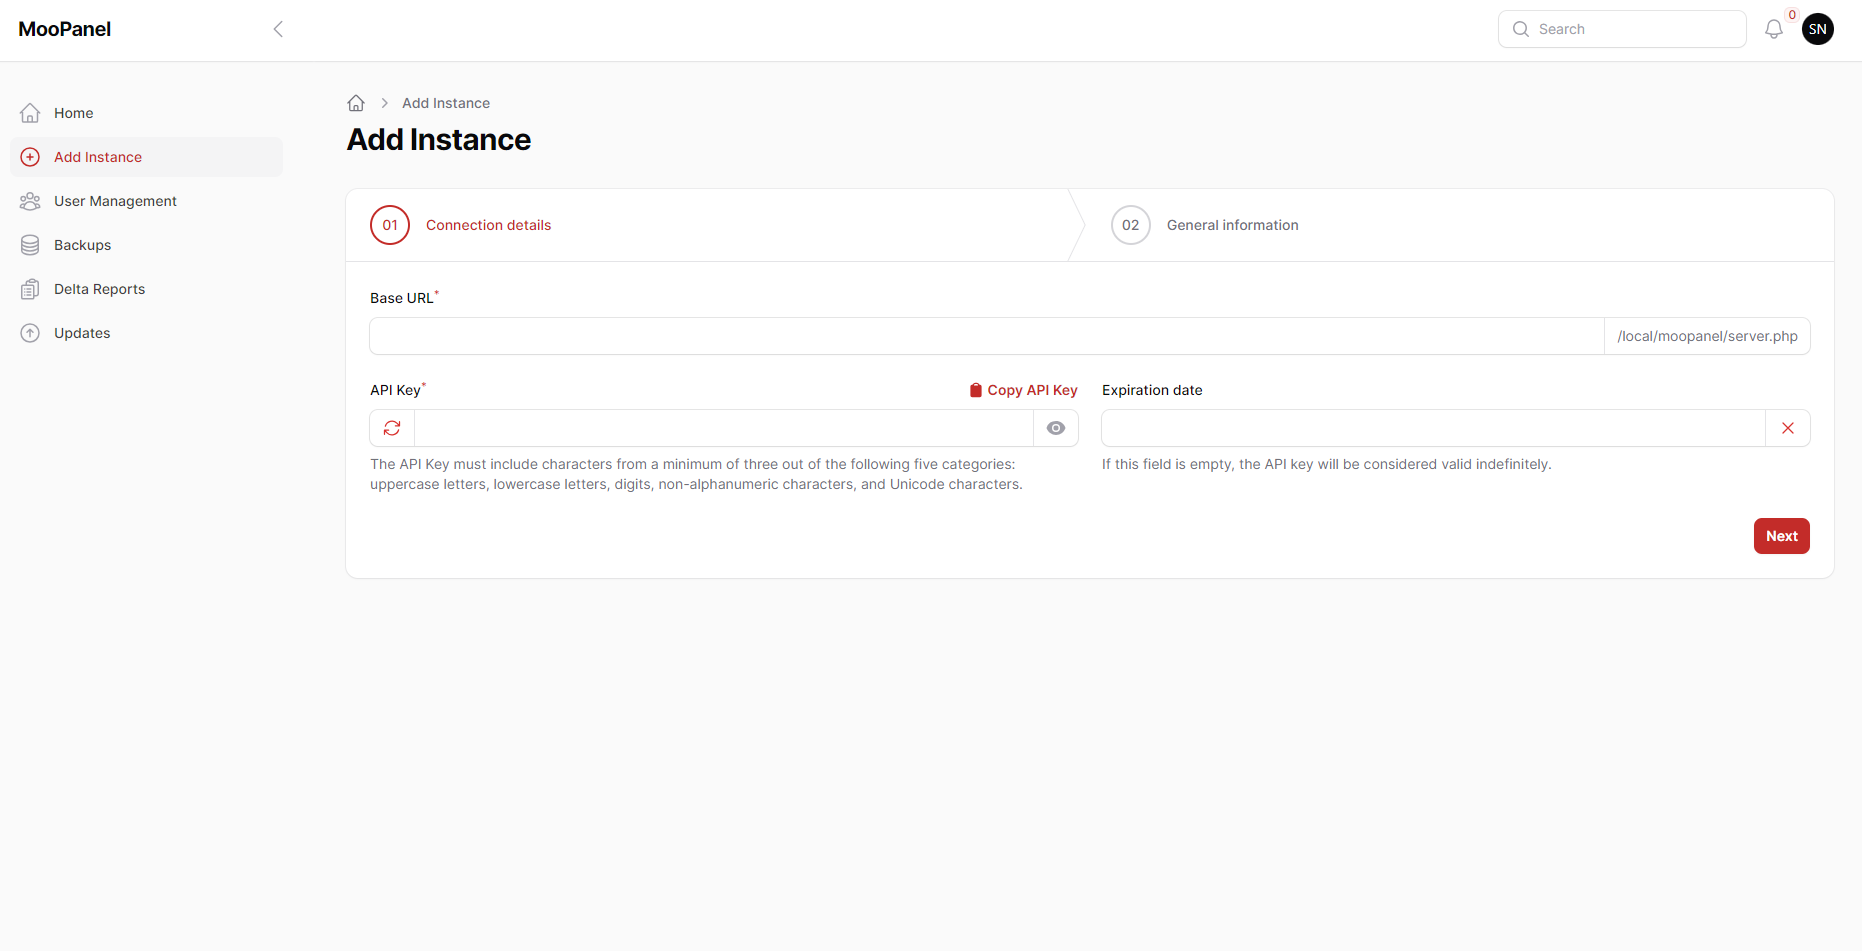Click into the Base URL input
Screen dimensions: 1862x951
(987, 336)
